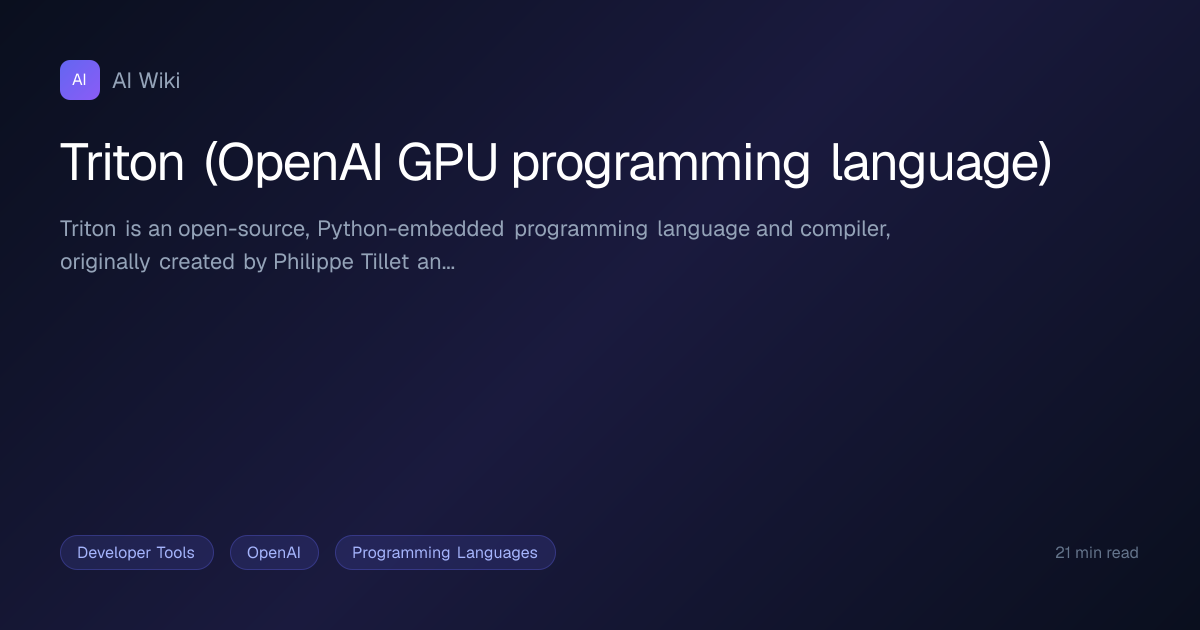Click the article description starting 'Triton is an open-source'
The width and height of the screenshot is (1200, 630).
click(x=475, y=246)
